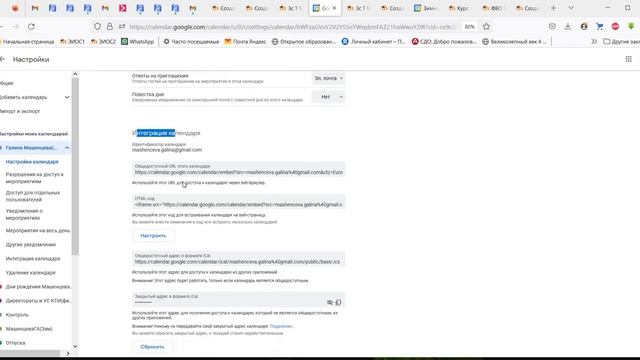The image size is (640, 360).
Task: Open the Google apps grid icon
Action: point(629,59)
